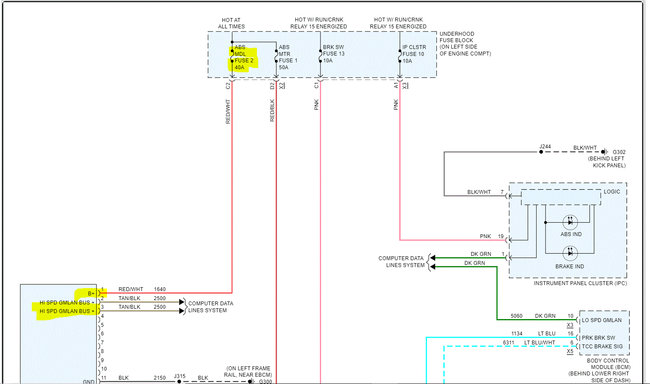Image resolution: width=650 pixels, height=384 pixels.
Task: Click circuit number 1134
Action: coord(517,333)
